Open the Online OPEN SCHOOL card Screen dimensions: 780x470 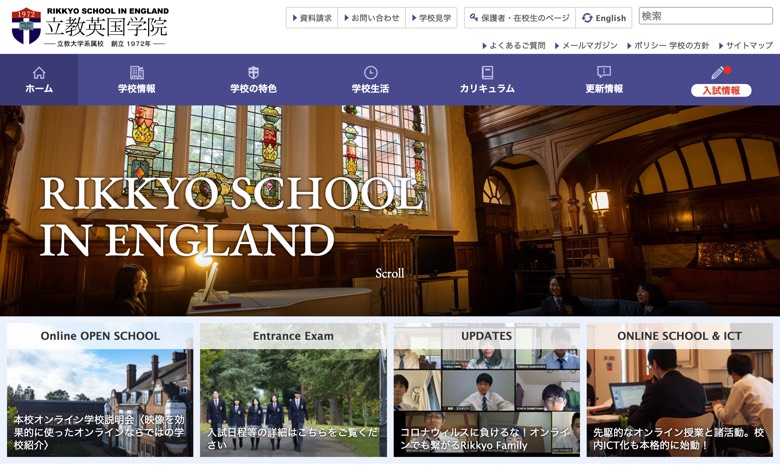[x=100, y=390]
